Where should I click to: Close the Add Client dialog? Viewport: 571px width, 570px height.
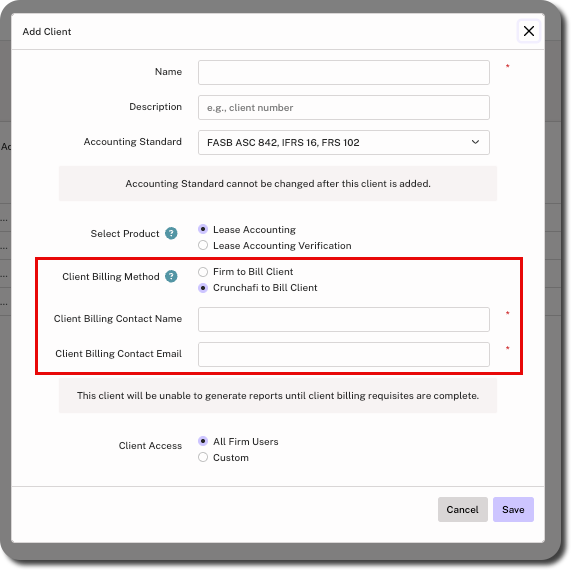click(529, 31)
